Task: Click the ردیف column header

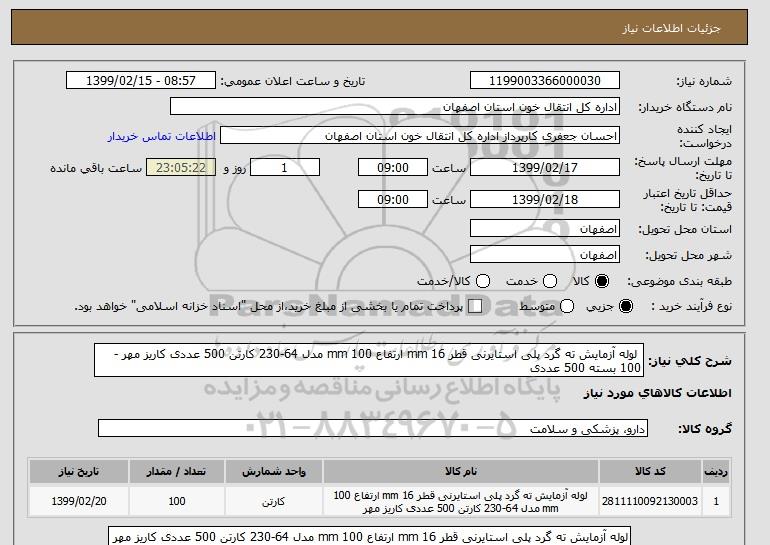Action: coord(716,471)
